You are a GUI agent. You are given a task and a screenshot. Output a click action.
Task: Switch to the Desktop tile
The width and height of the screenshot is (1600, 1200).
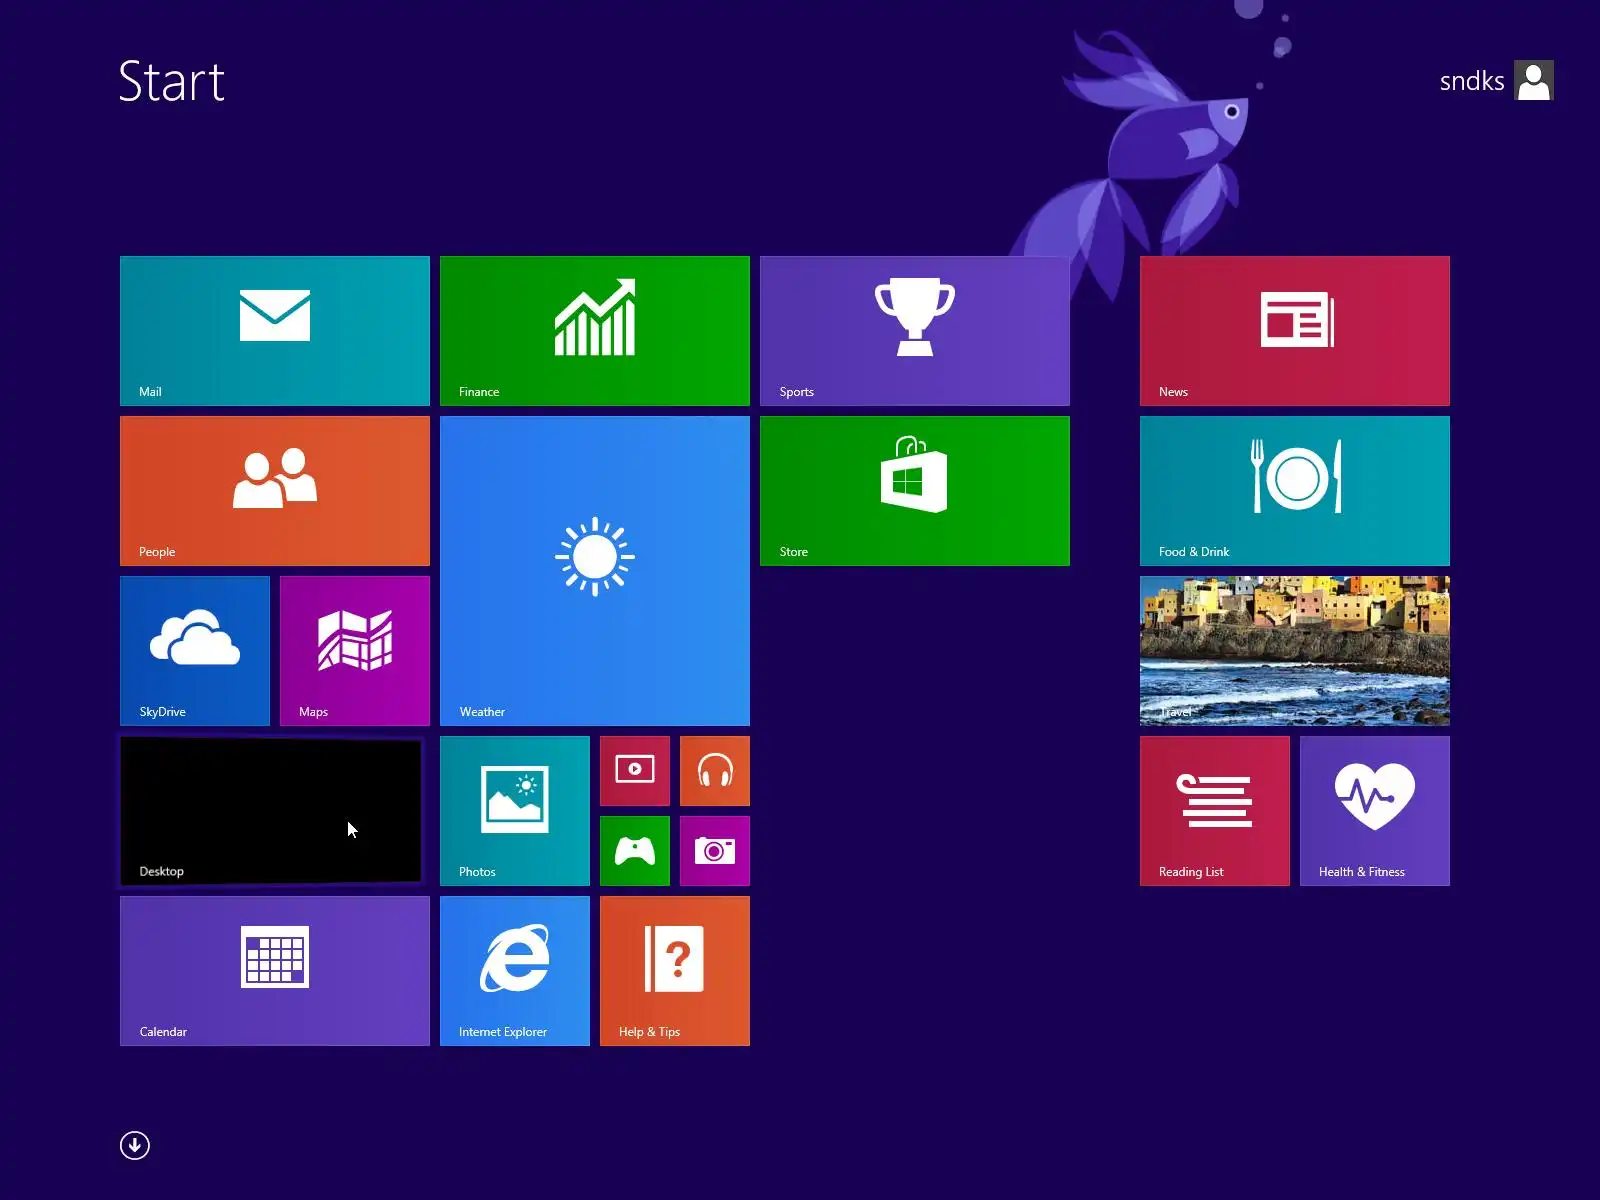271,811
